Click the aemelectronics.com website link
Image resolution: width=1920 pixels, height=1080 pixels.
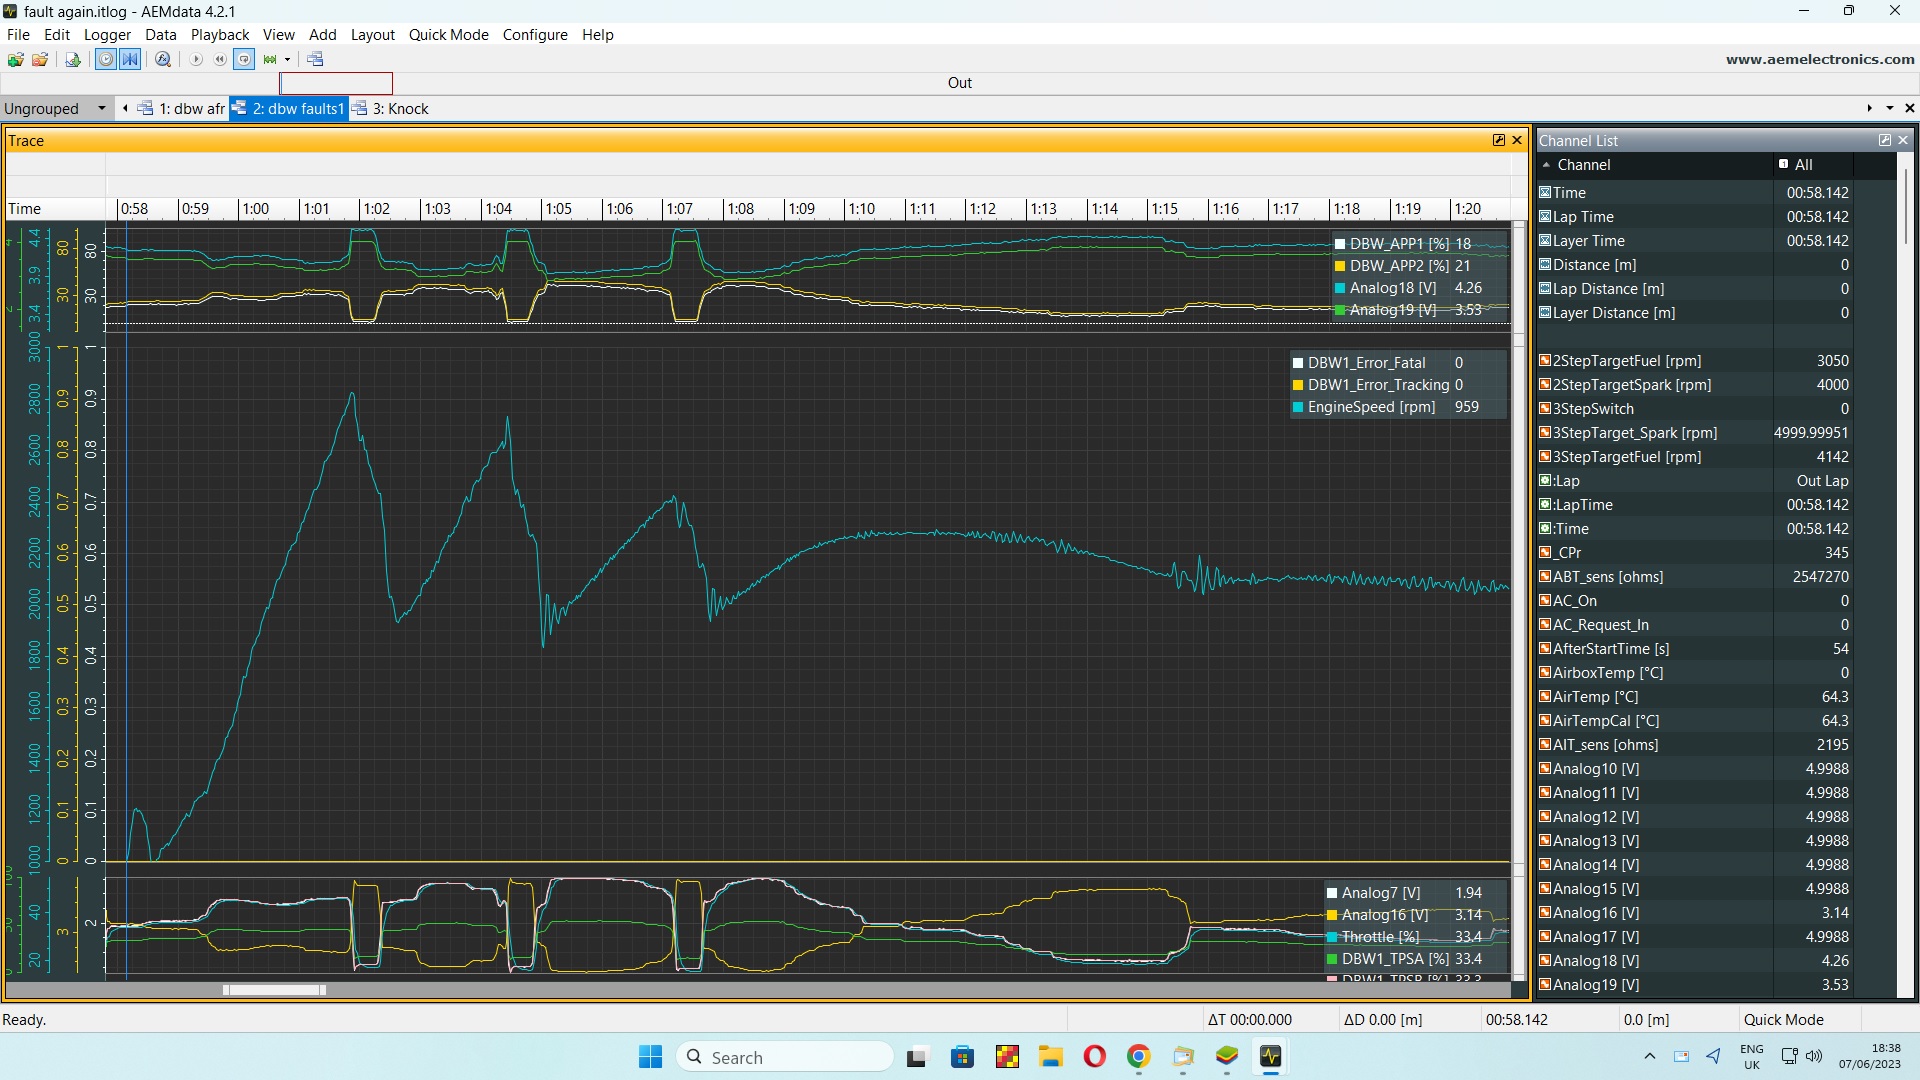pos(1819,59)
